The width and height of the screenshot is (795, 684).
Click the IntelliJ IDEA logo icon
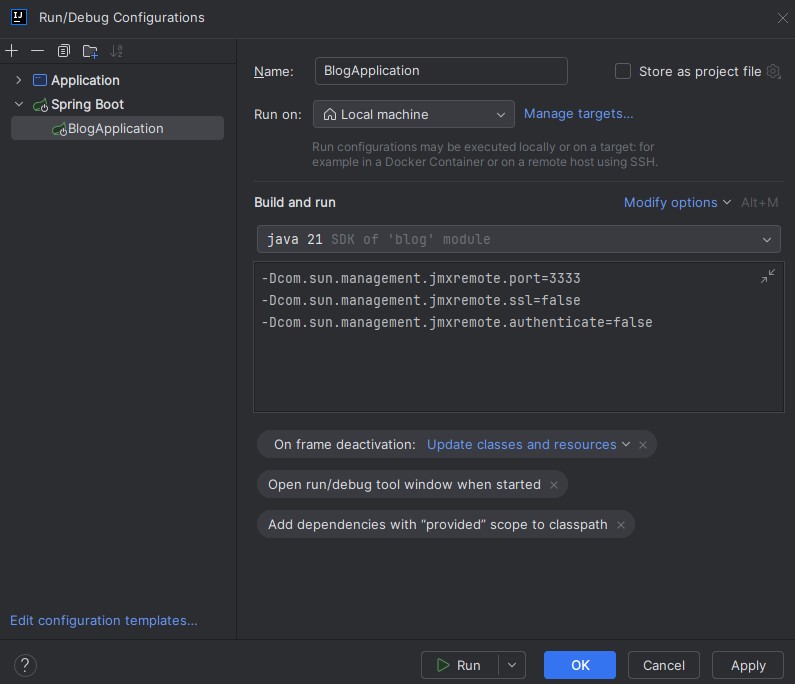19,17
